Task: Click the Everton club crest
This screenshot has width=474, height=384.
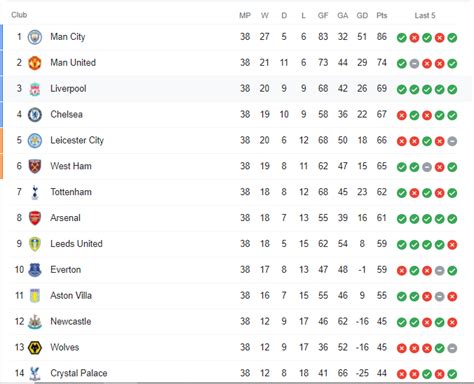Action: tap(35, 270)
